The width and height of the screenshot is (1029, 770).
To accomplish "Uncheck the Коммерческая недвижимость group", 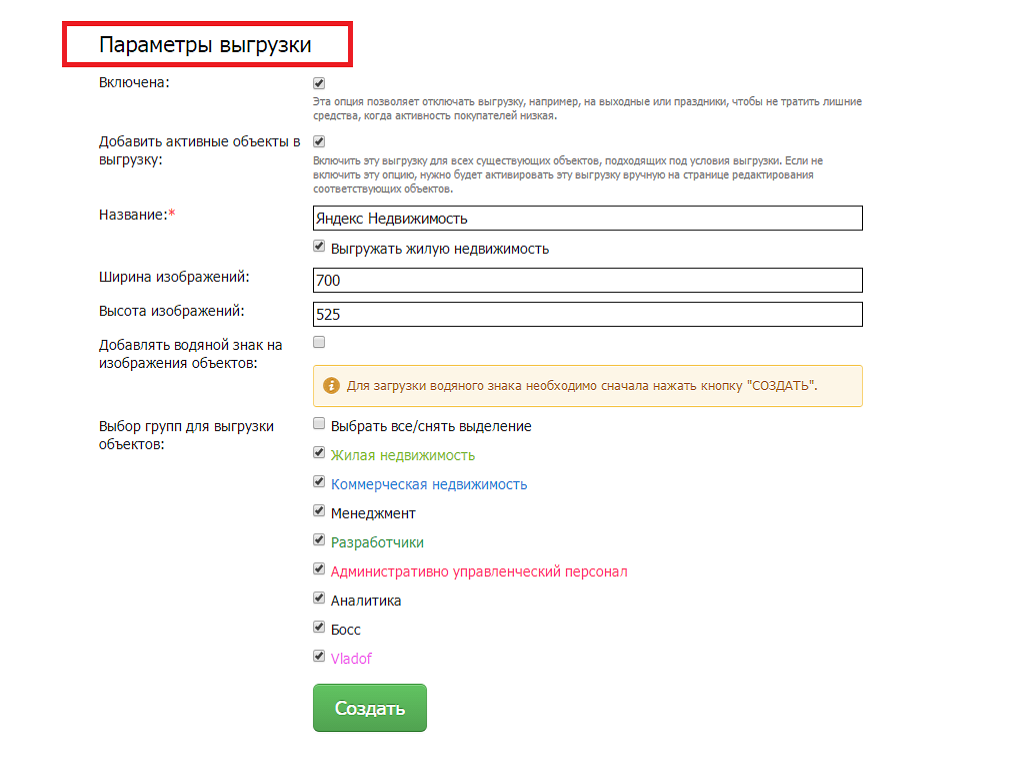I will coord(319,482).
